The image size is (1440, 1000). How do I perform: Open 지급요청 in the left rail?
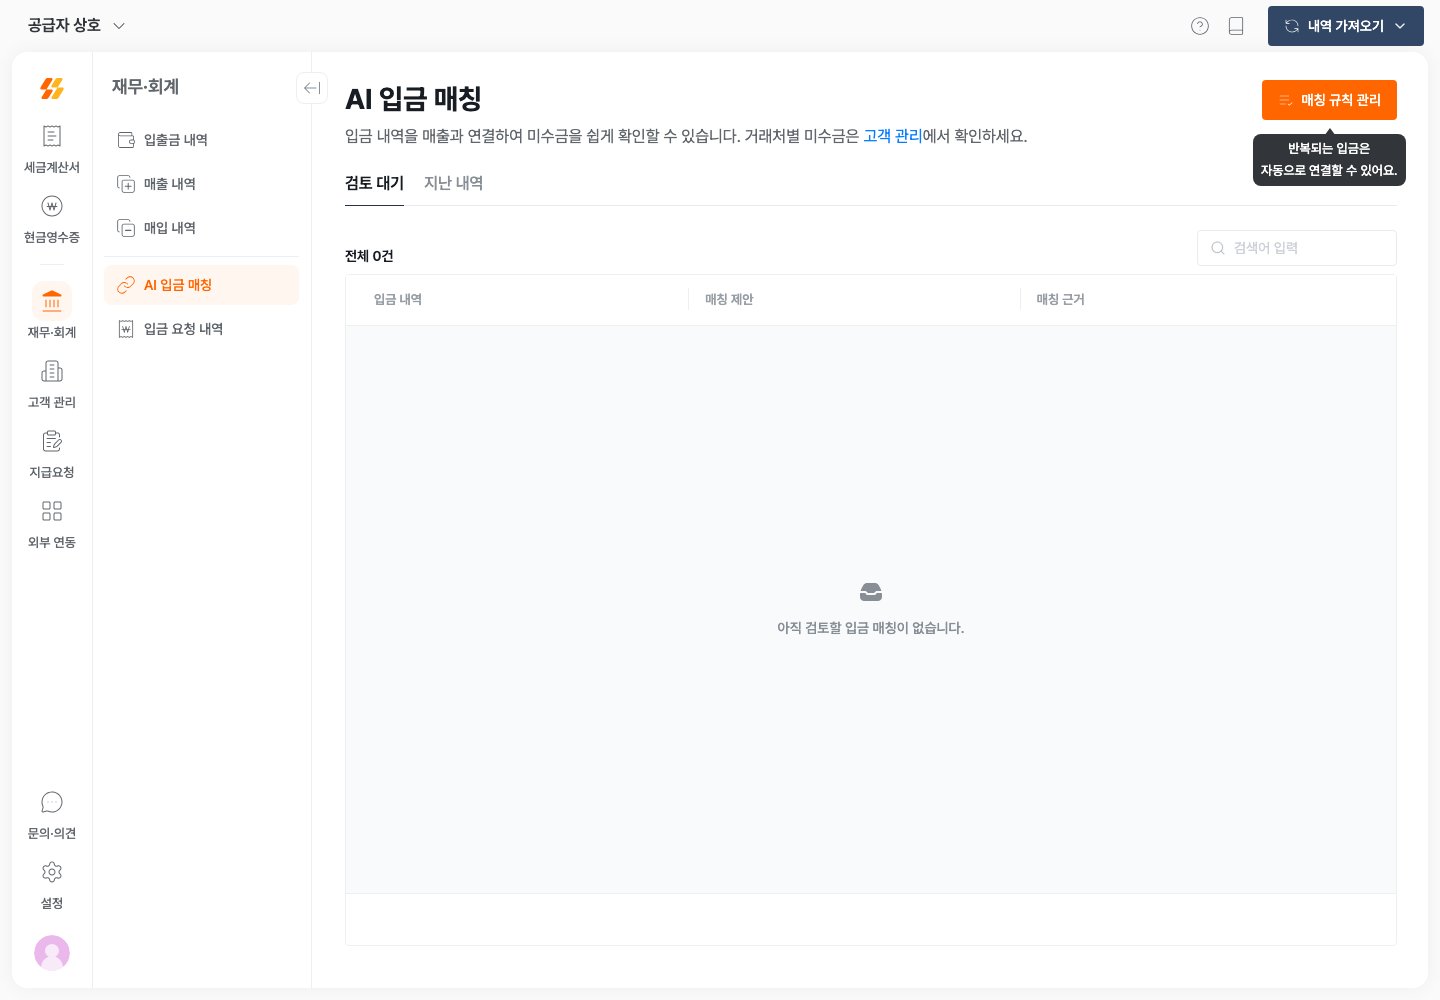pos(52,453)
